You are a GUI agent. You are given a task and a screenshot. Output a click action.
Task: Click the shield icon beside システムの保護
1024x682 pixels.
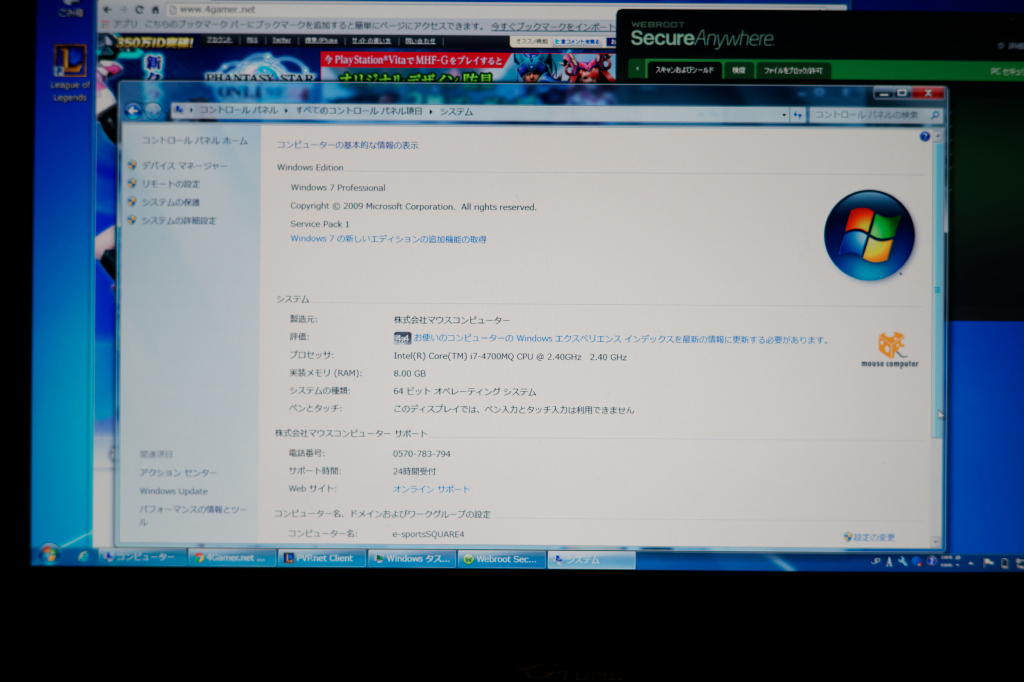[133, 202]
